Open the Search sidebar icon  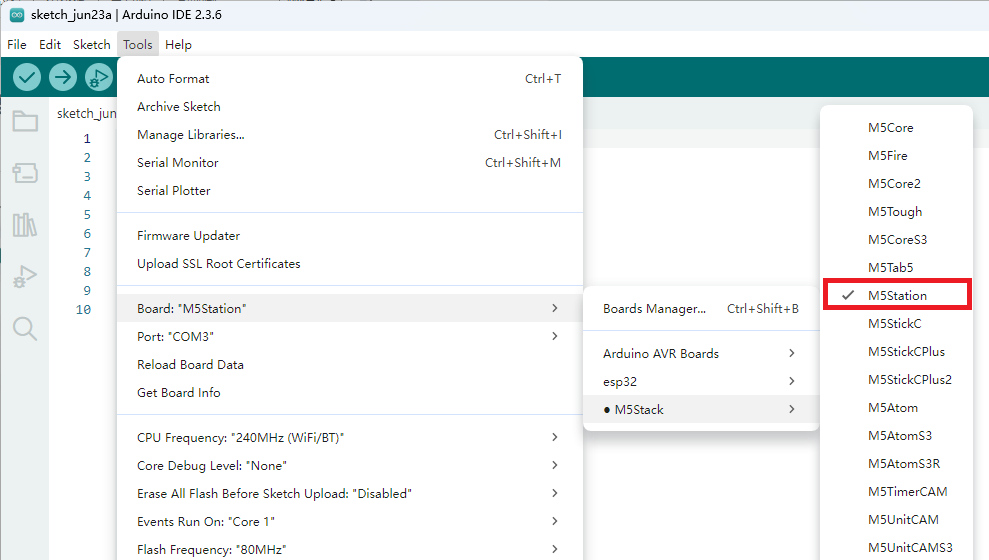pos(25,329)
